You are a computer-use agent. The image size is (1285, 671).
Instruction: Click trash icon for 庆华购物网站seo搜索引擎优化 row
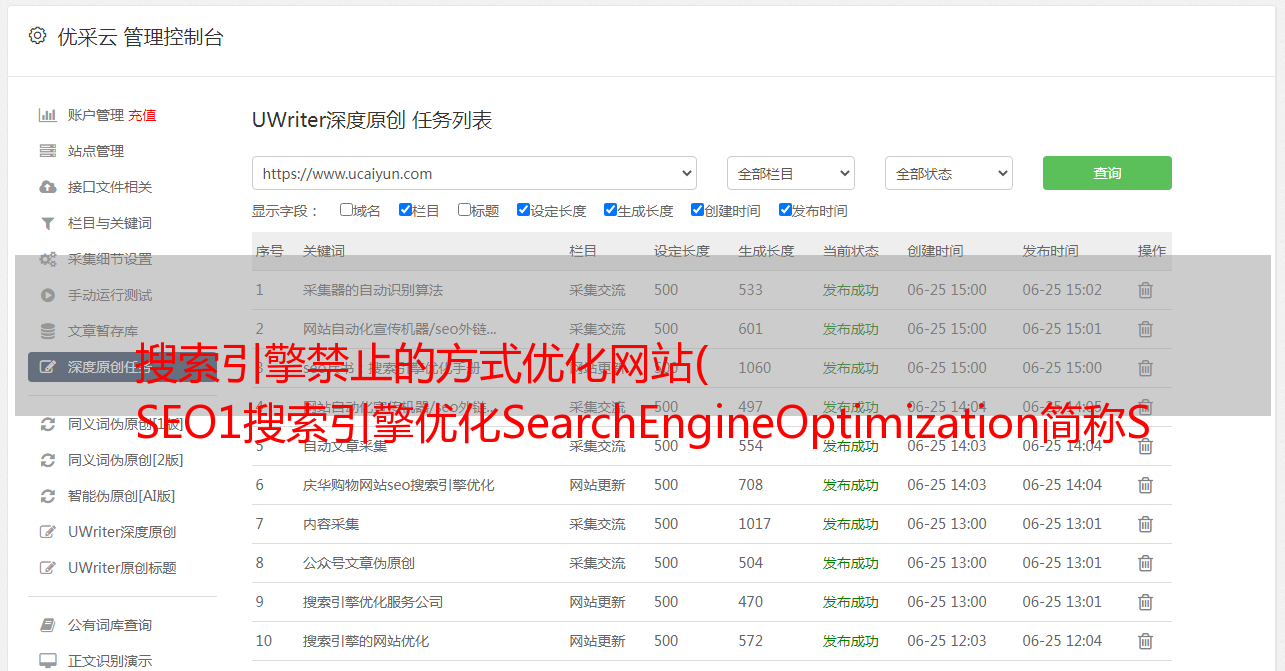click(1145, 485)
